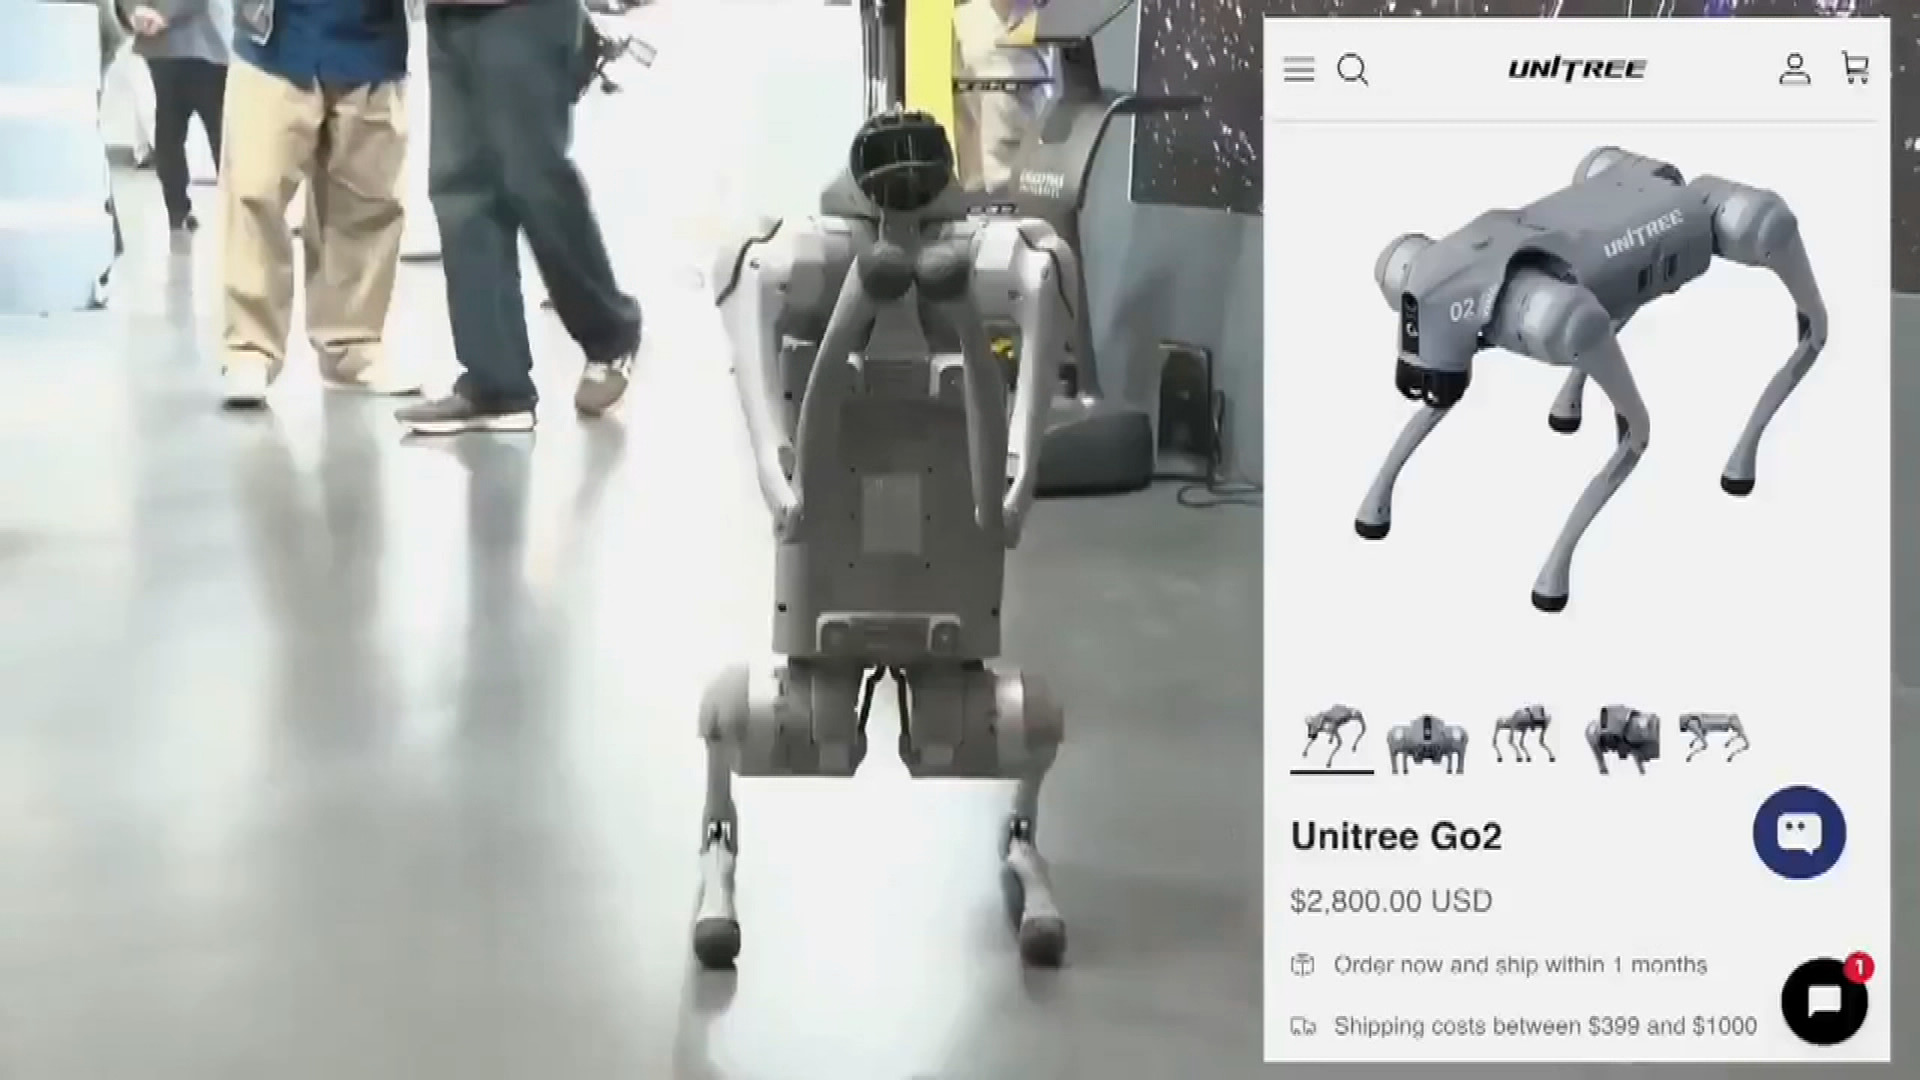Image resolution: width=1920 pixels, height=1080 pixels.
Task: Click the search magnifier icon
Action: point(1353,70)
